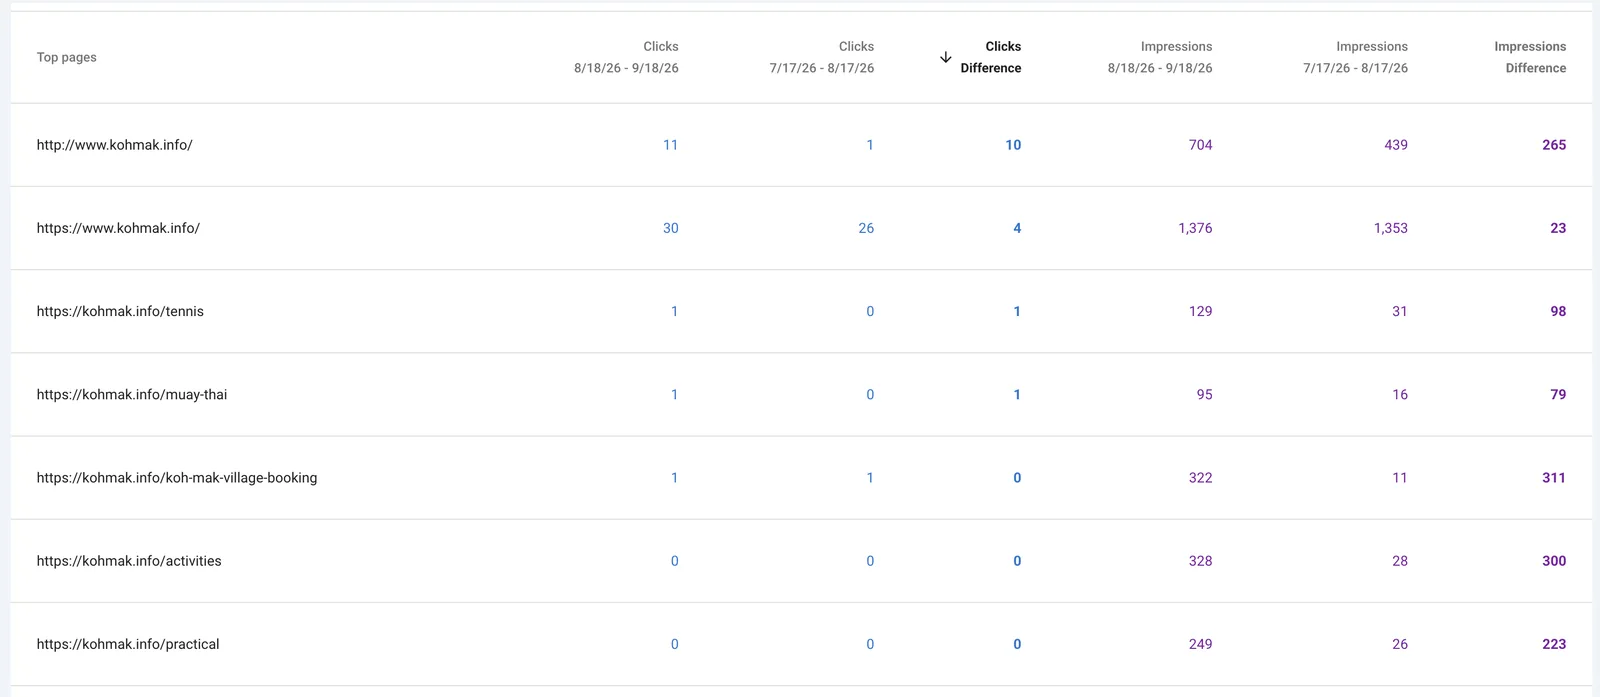Select the http://www.kohmak.info/ page row
Viewport: 1600px width, 697px height.
801,145
